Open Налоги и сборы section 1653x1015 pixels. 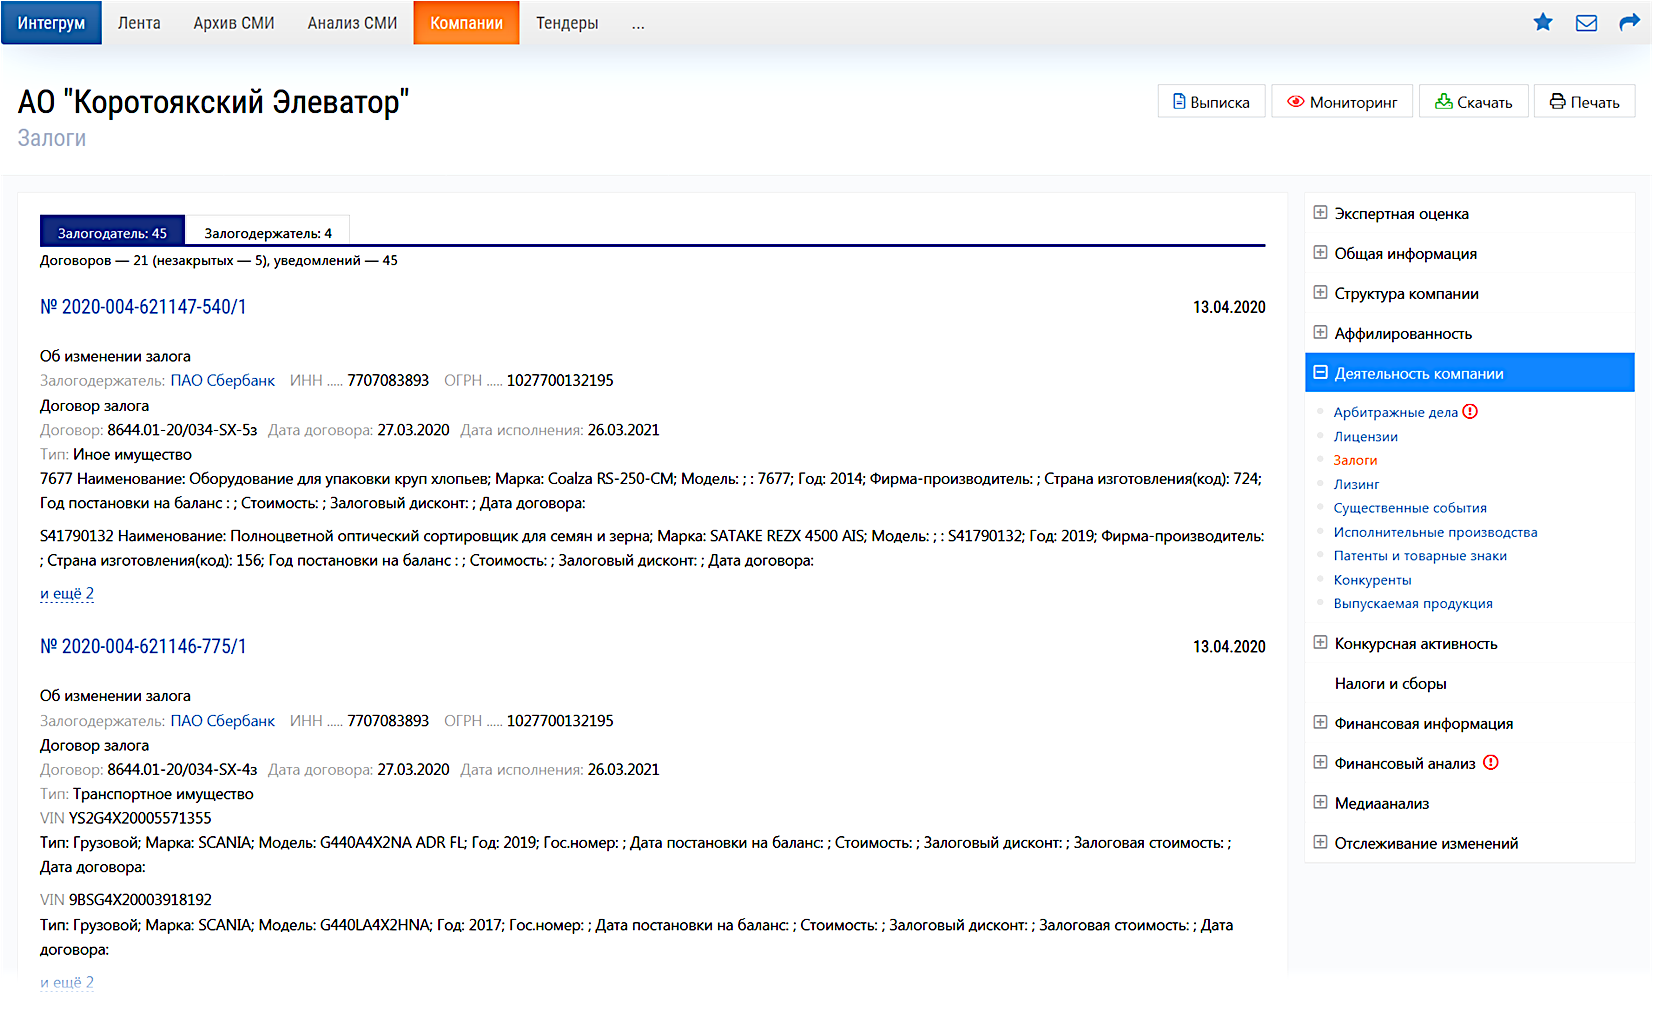click(x=1390, y=683)
